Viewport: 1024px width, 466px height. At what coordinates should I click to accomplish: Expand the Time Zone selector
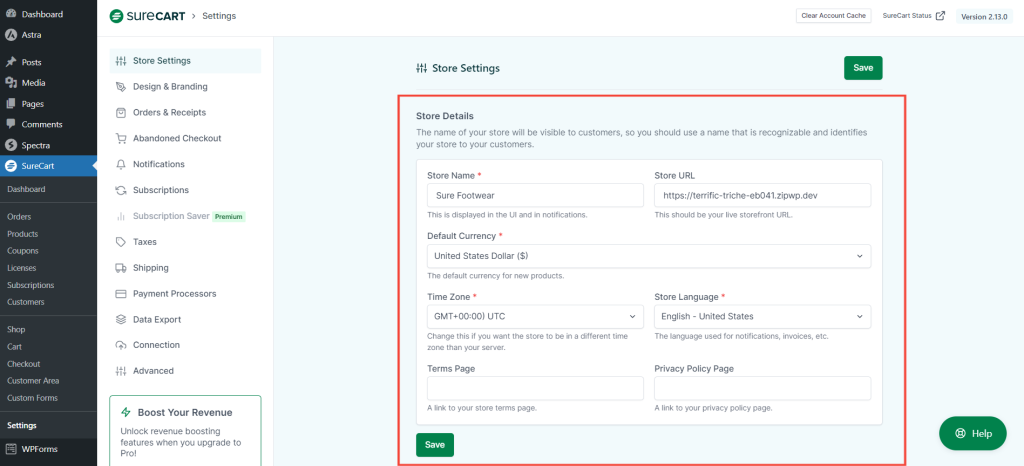534,317
